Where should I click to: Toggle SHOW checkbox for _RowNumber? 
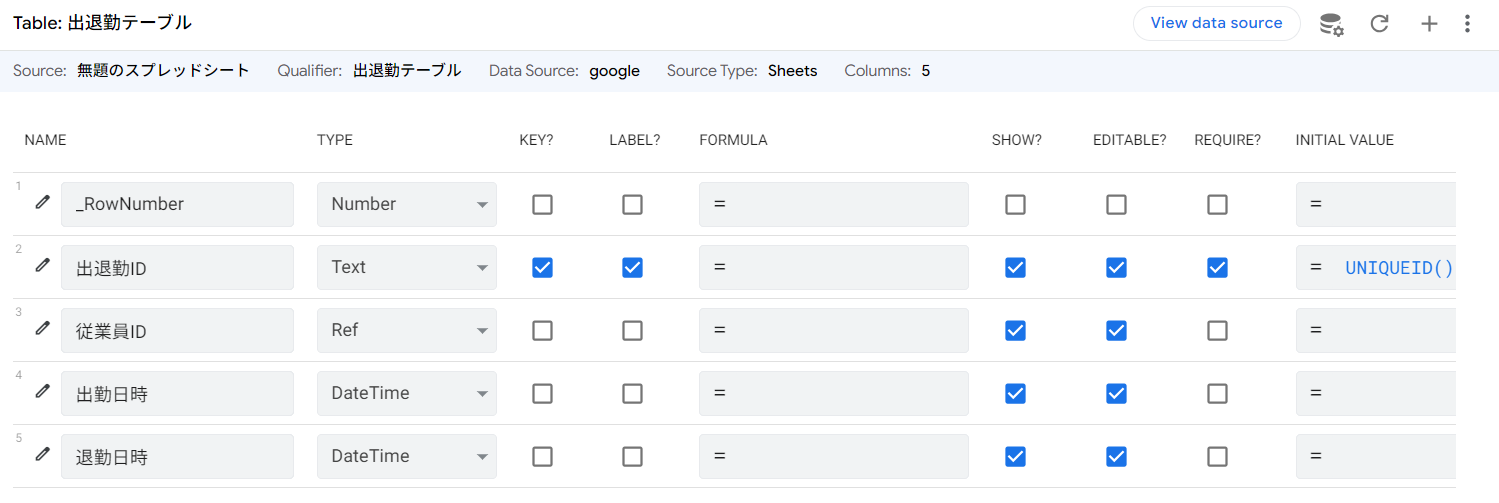coord(1015,204)
